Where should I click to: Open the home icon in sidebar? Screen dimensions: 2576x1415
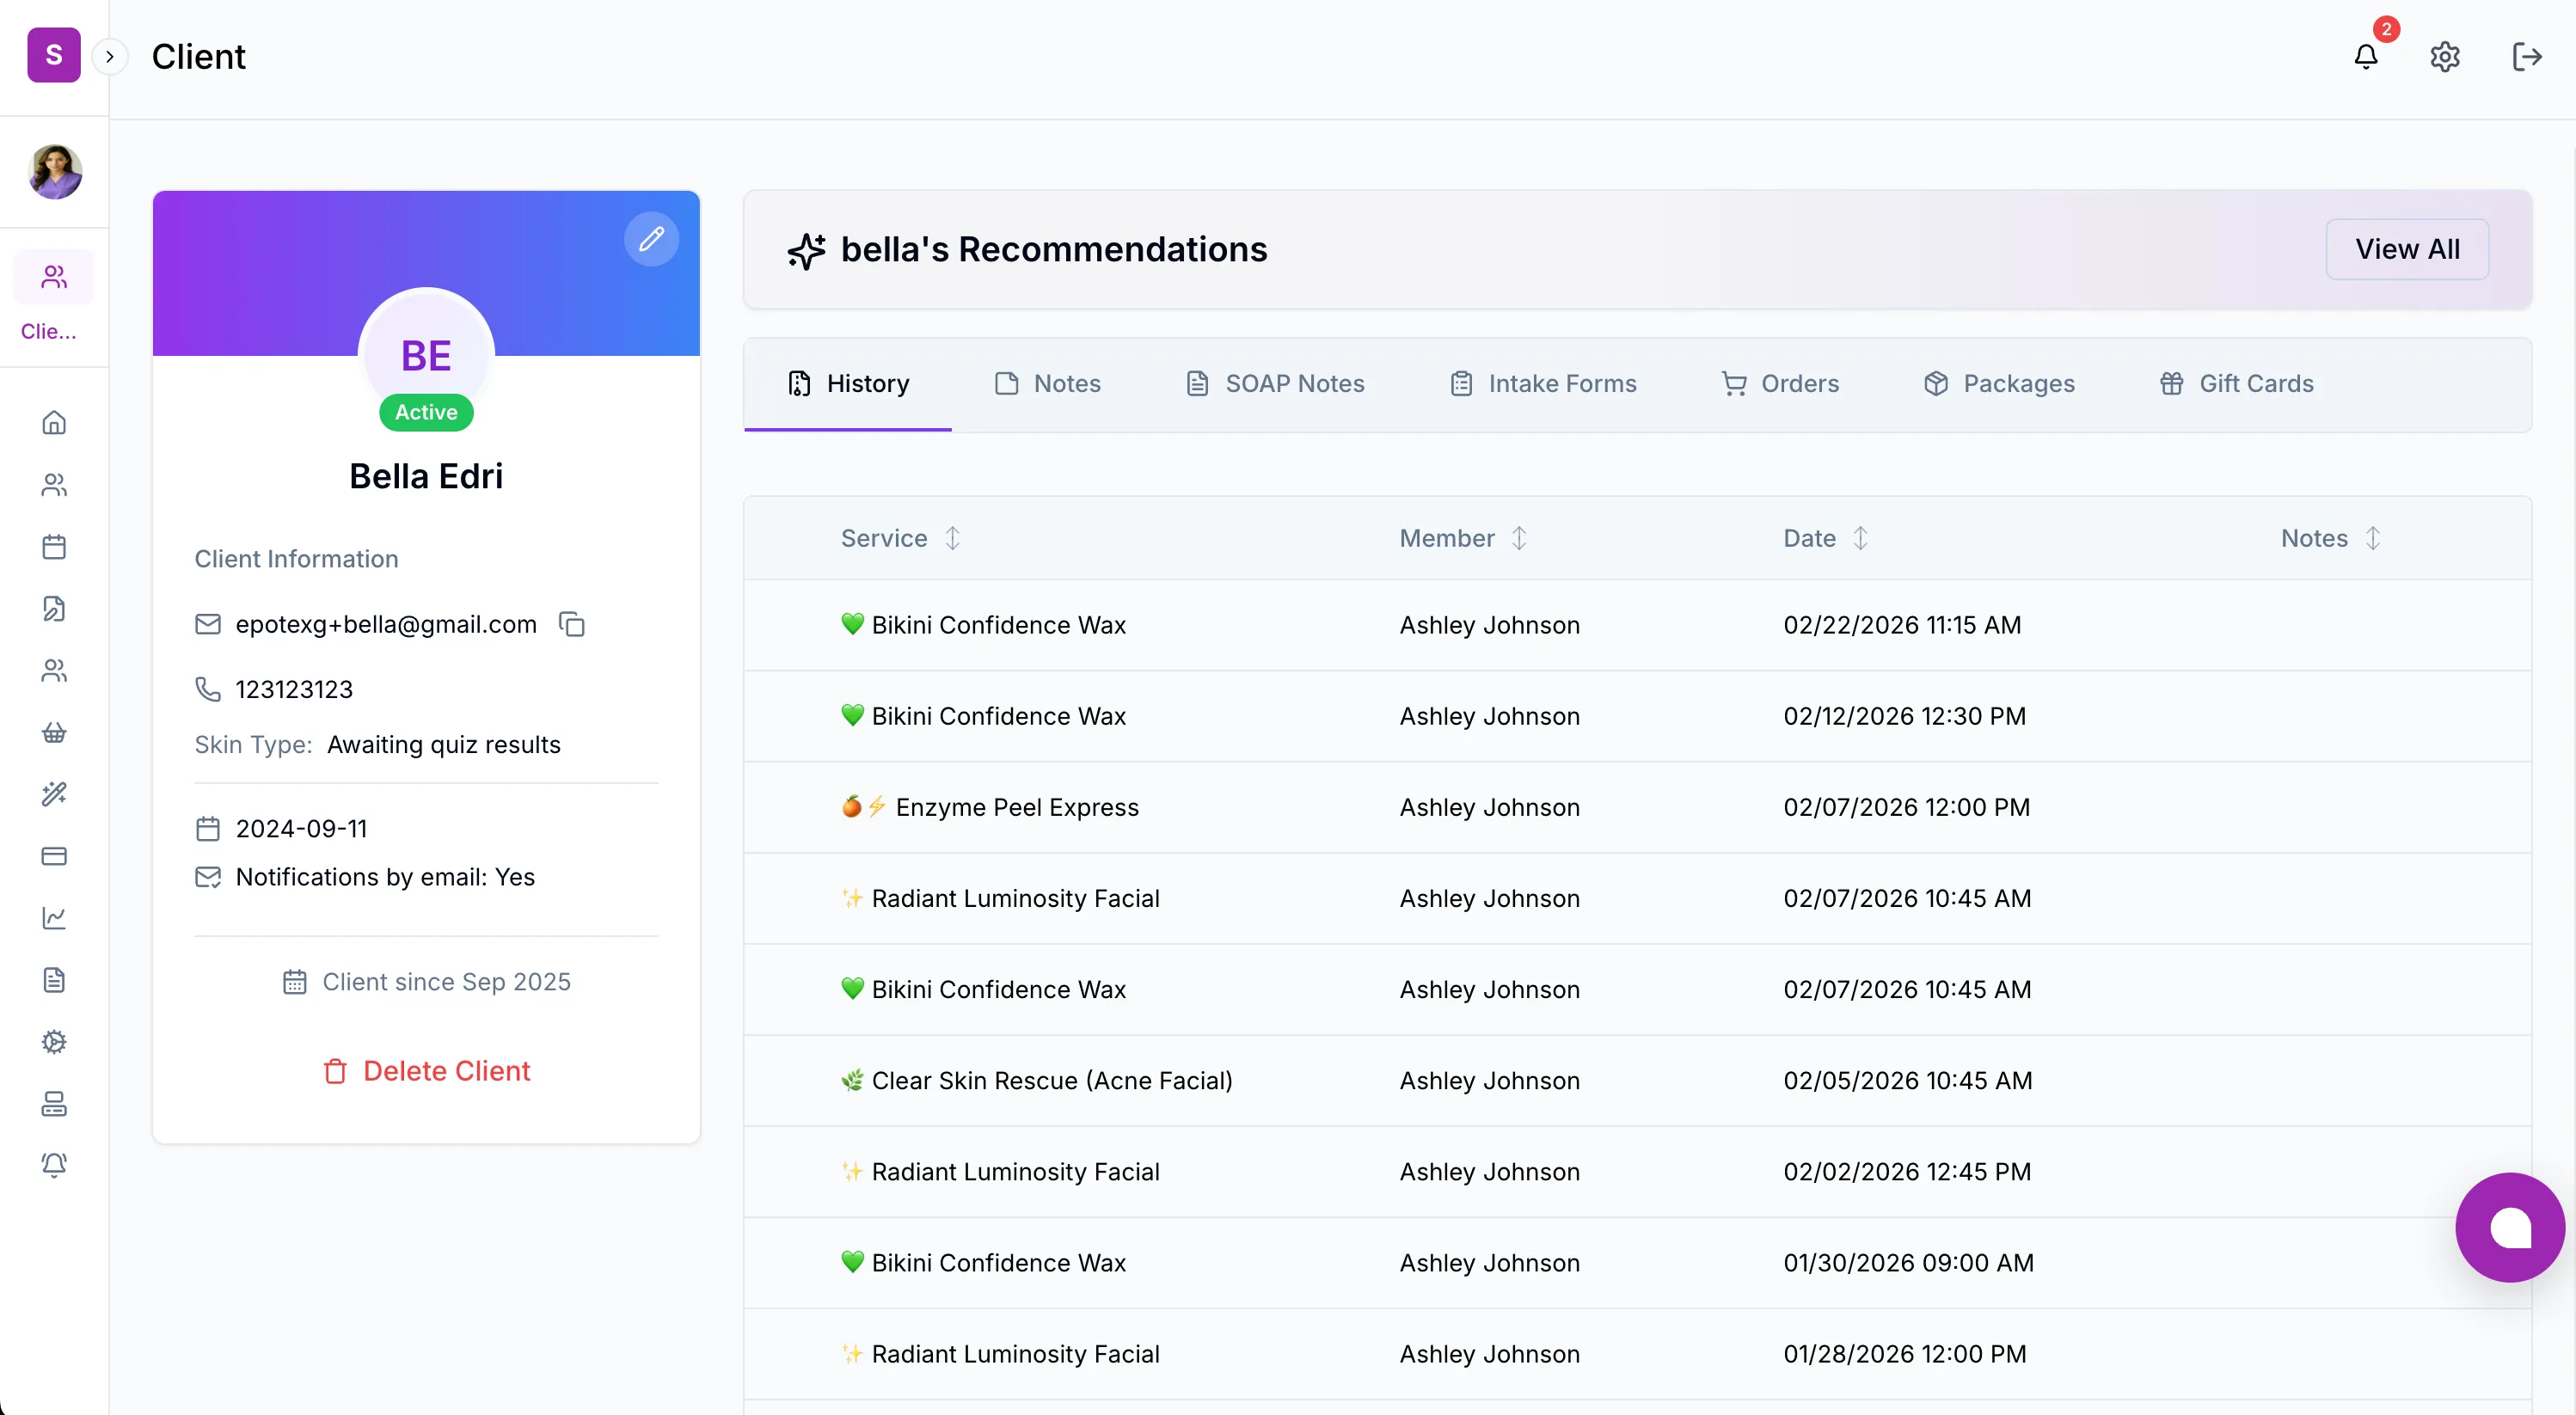(54, 423)
